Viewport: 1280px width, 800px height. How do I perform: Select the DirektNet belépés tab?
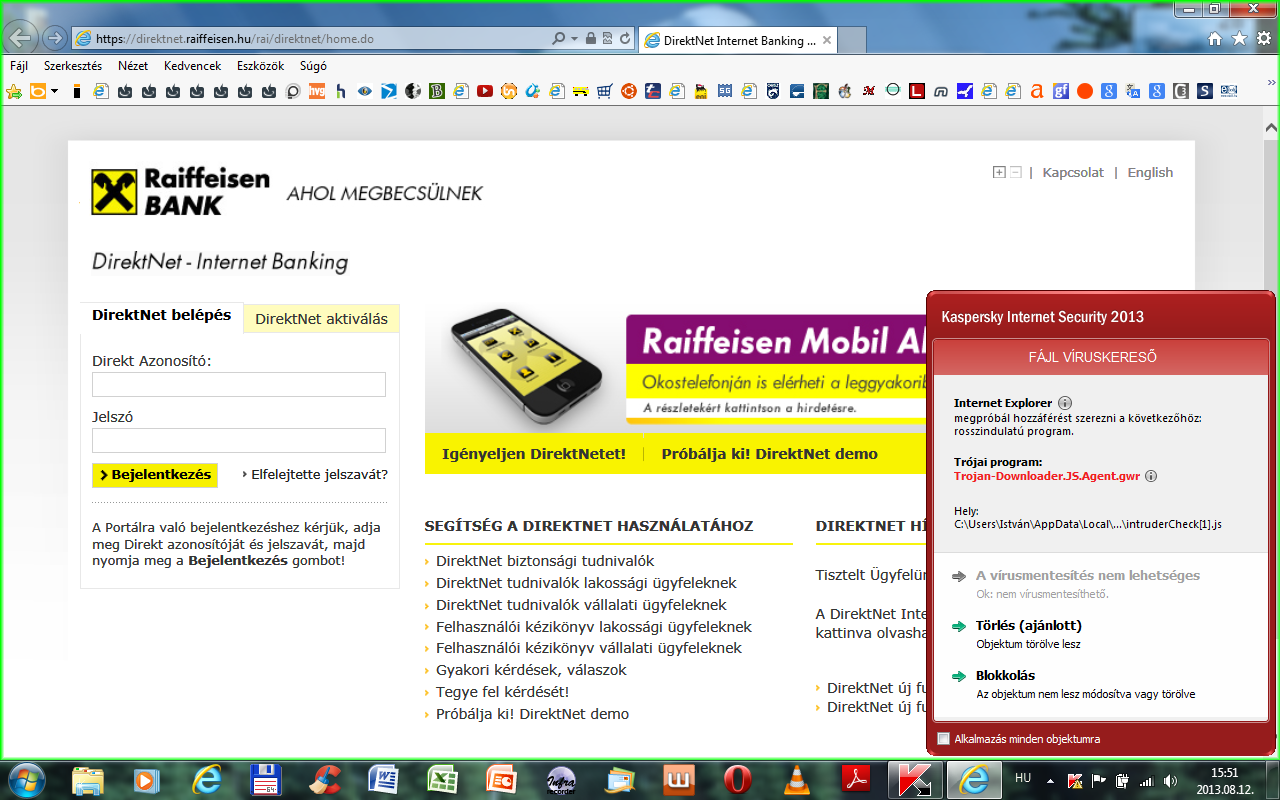(x=162, y=315)
